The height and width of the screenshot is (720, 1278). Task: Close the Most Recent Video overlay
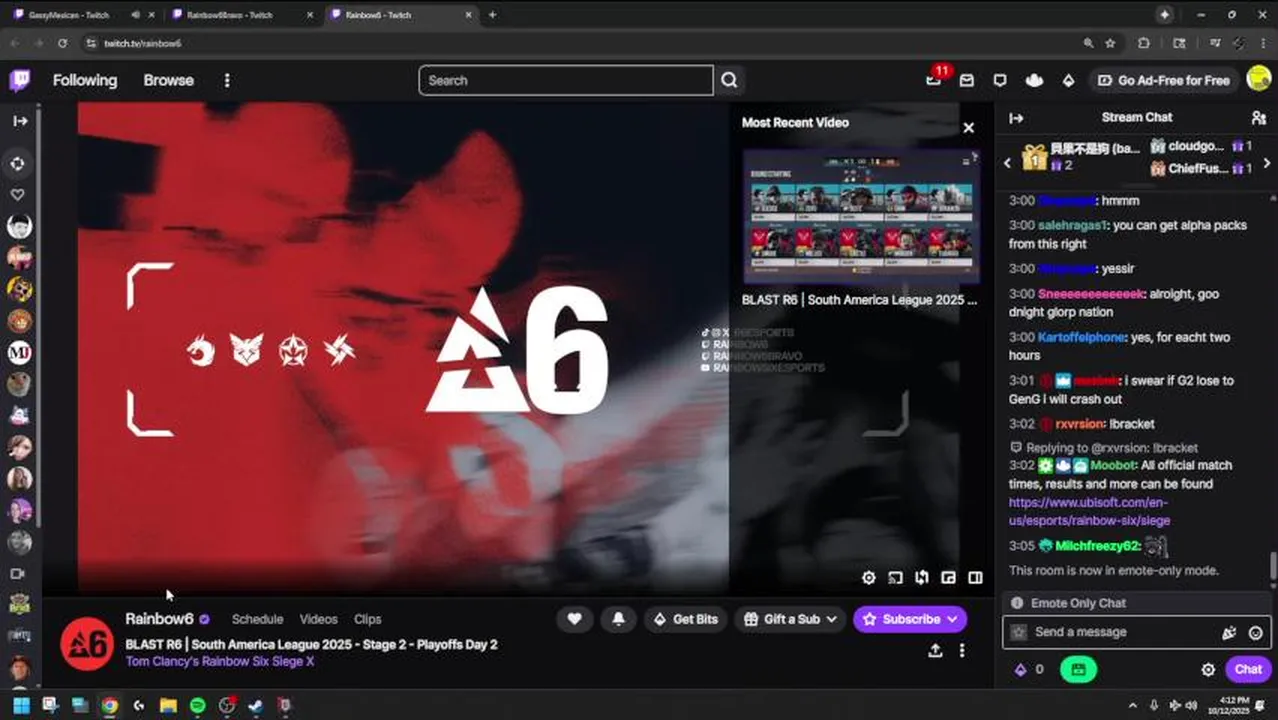point(968,127)
